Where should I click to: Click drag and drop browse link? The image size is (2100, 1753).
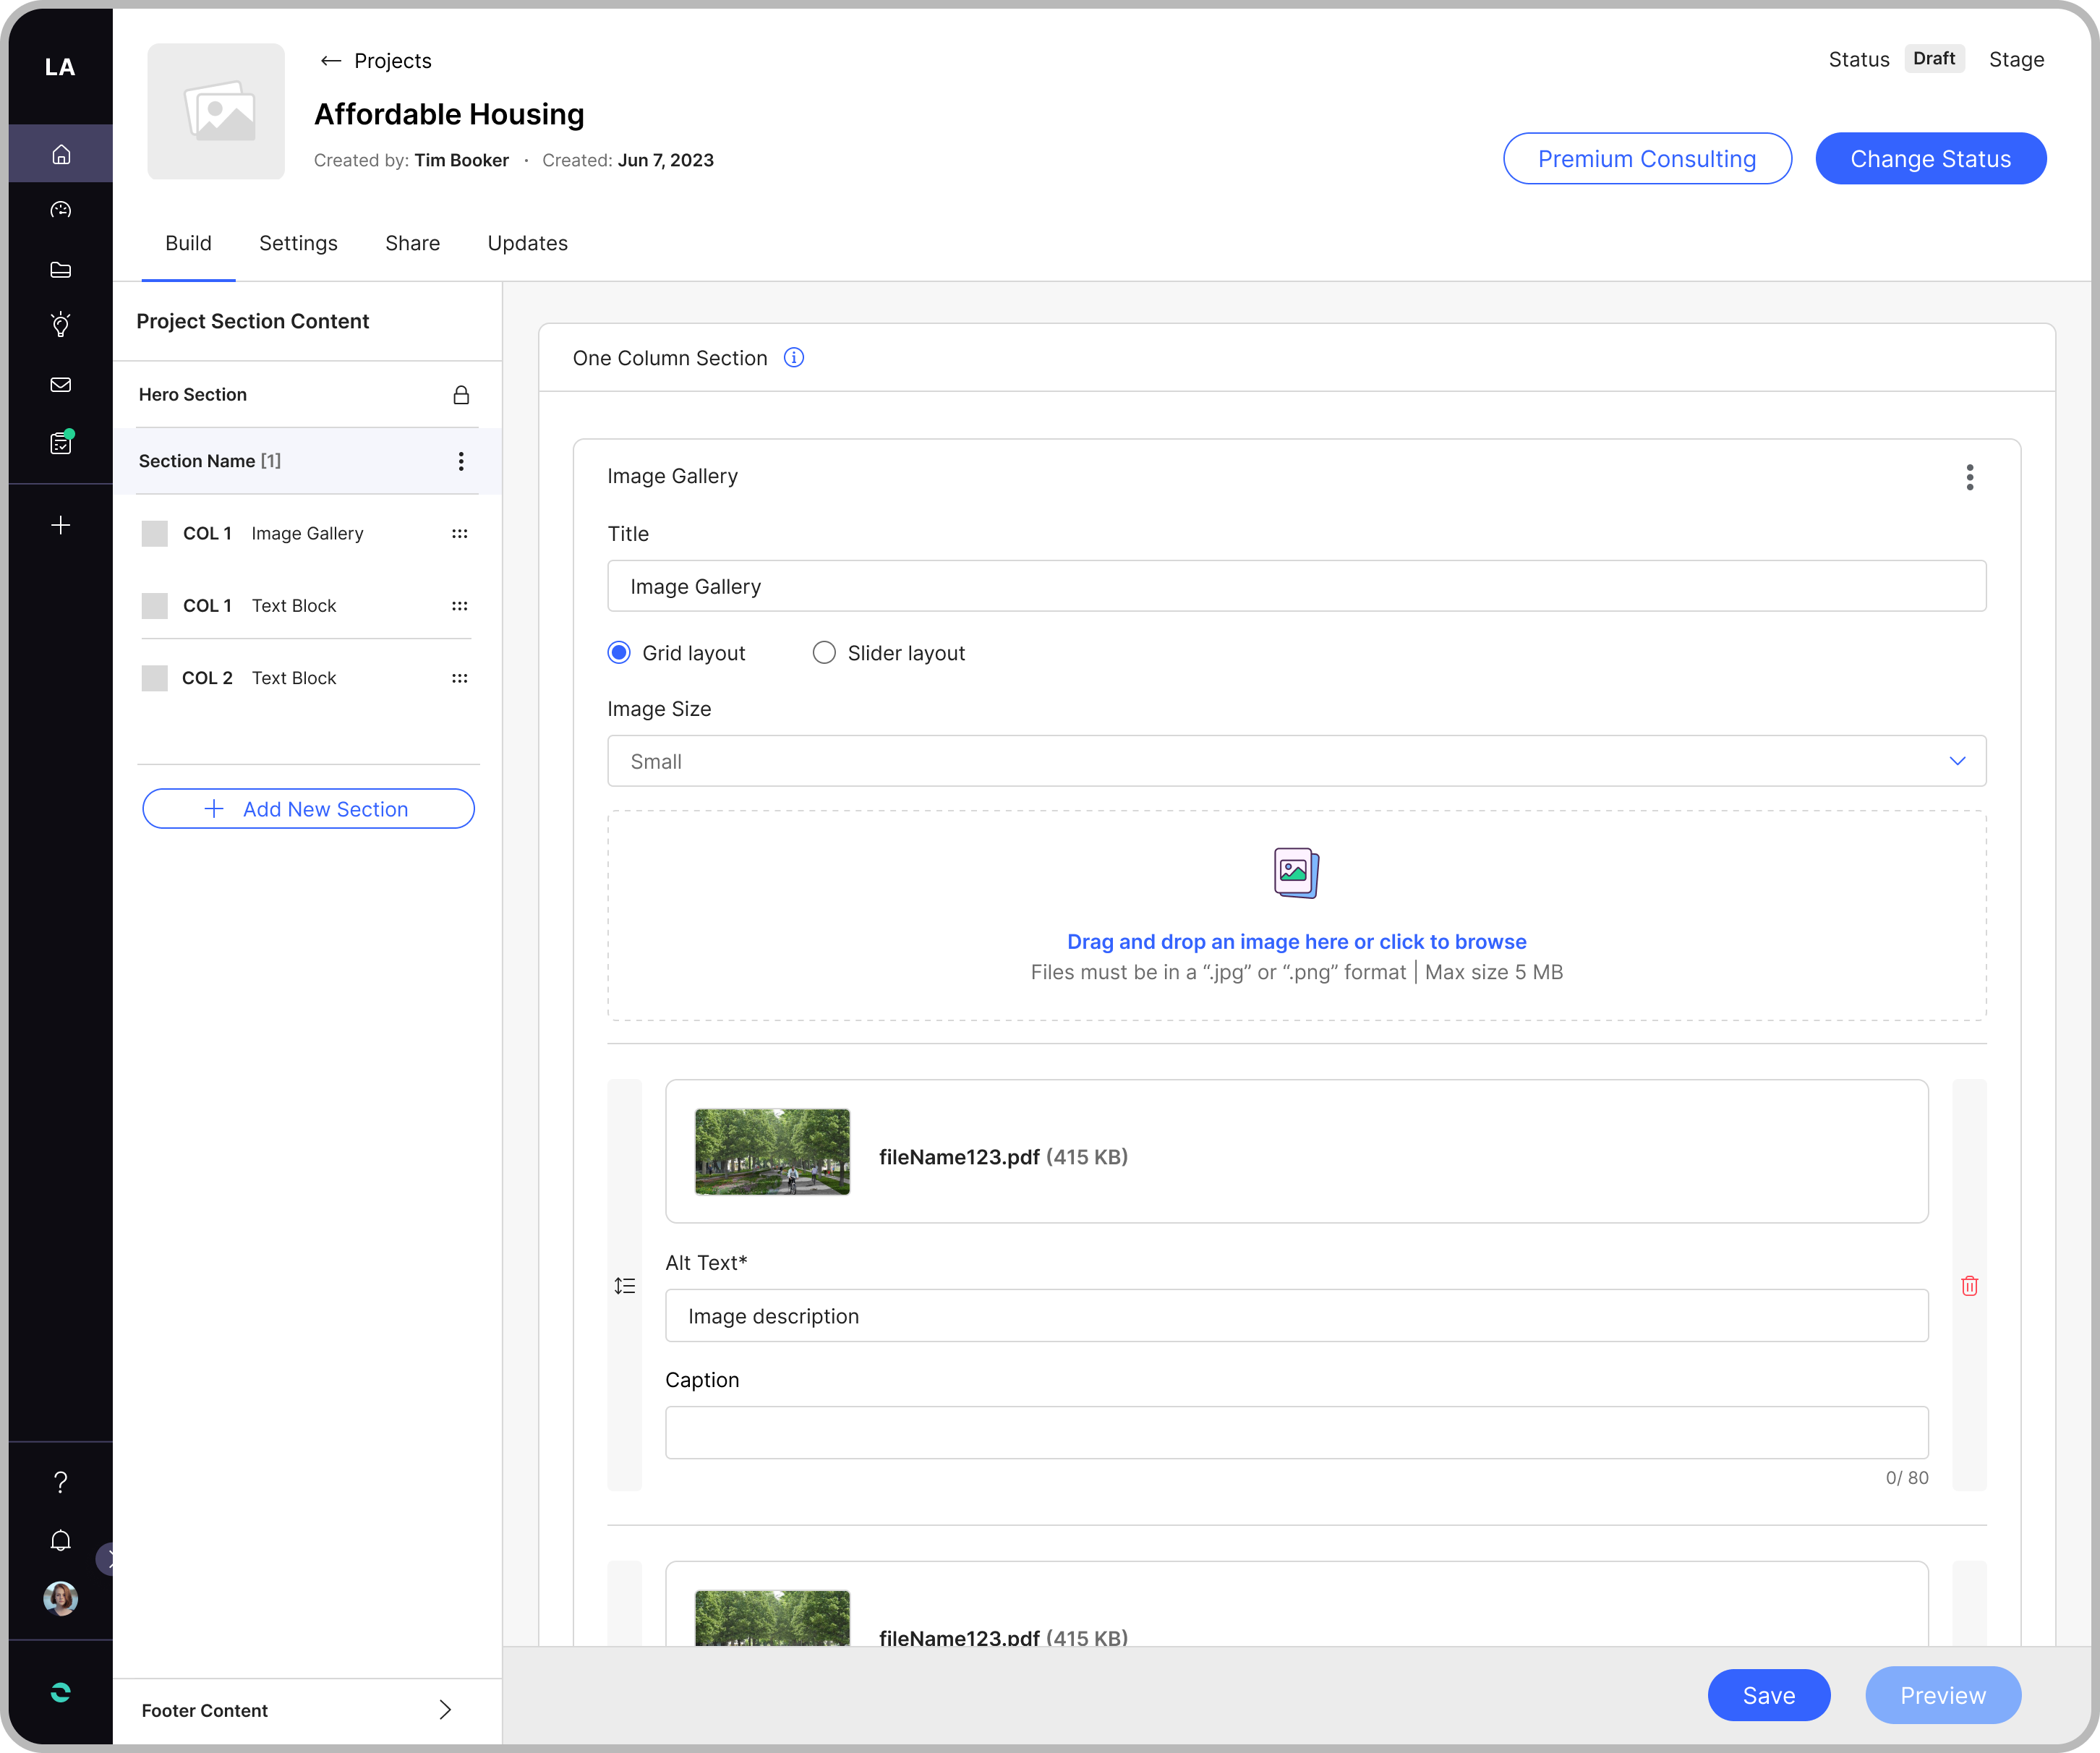click(1297, 941)
